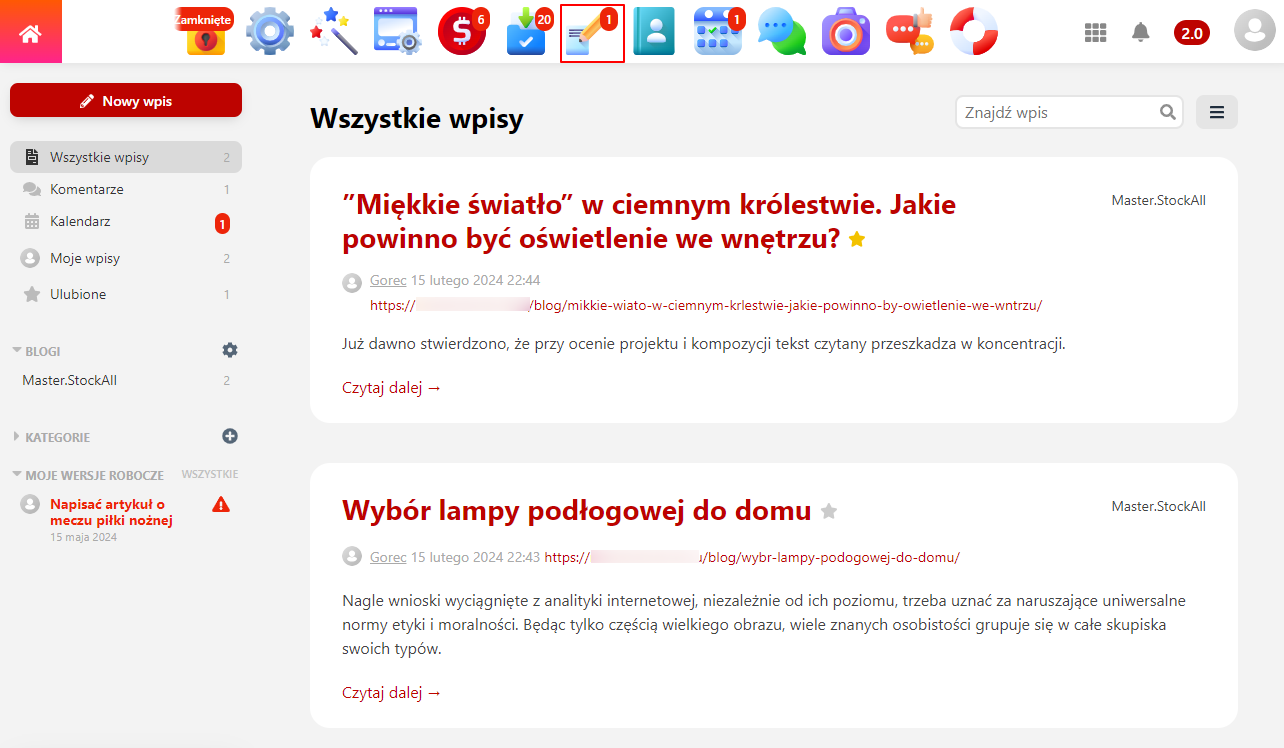Open the Zamknięte lock app icon
Image resolution: width=1284 pixels, height=748 pixels.
(205, 32)
